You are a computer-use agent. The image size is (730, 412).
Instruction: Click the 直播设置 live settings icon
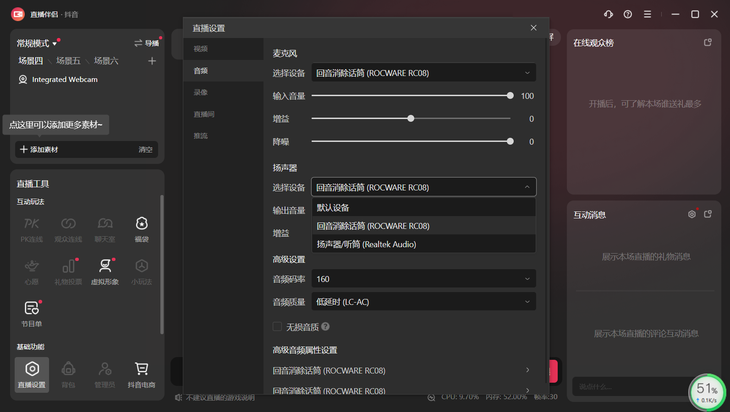(32, 373)
